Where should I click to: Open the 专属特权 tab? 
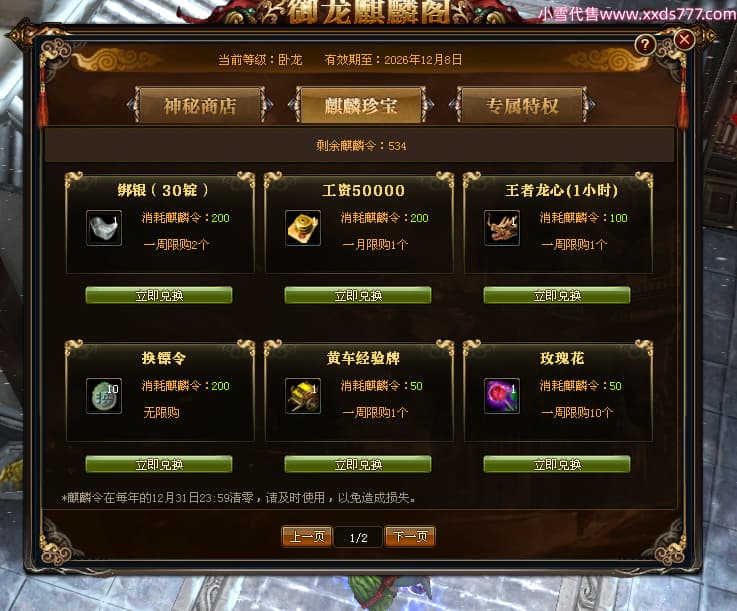click(x=522, y=105)
